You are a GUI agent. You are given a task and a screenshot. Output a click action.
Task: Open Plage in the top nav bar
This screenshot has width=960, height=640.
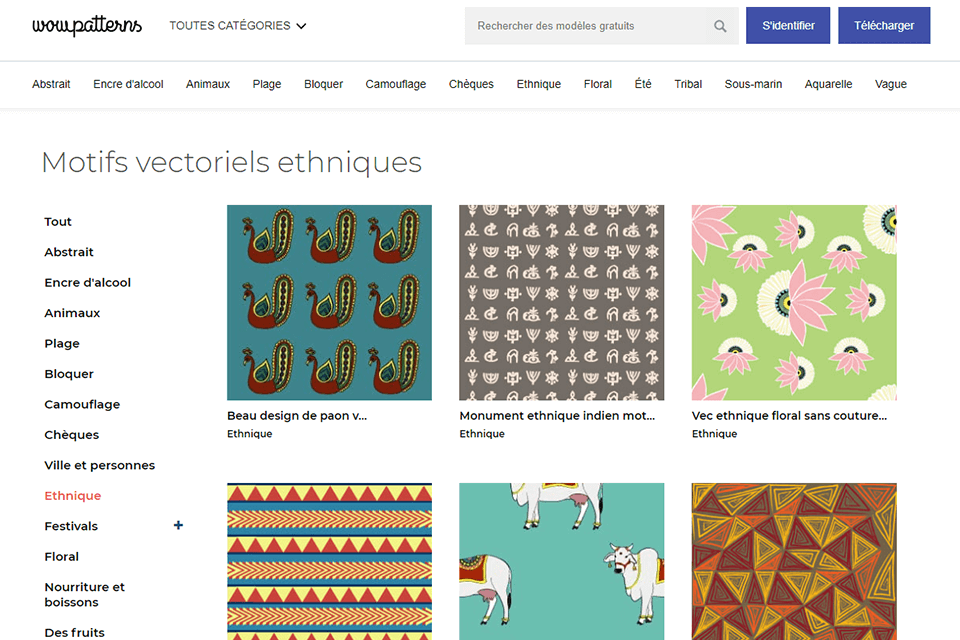pos(267,84)
